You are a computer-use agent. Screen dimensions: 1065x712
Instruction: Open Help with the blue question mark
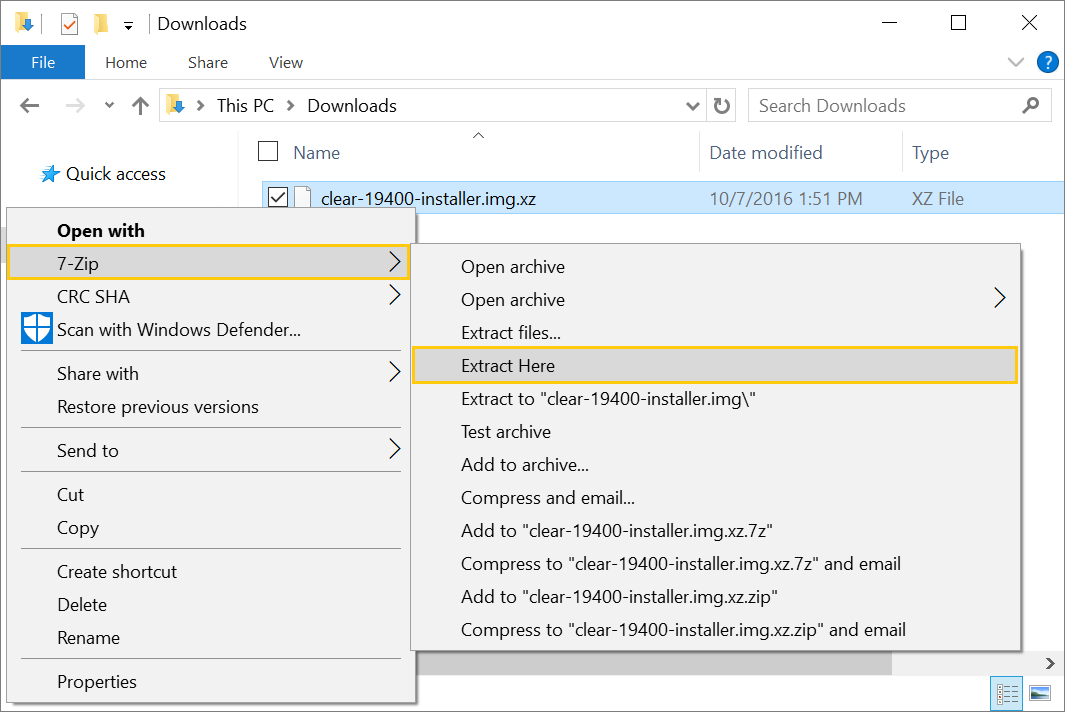1047,63
